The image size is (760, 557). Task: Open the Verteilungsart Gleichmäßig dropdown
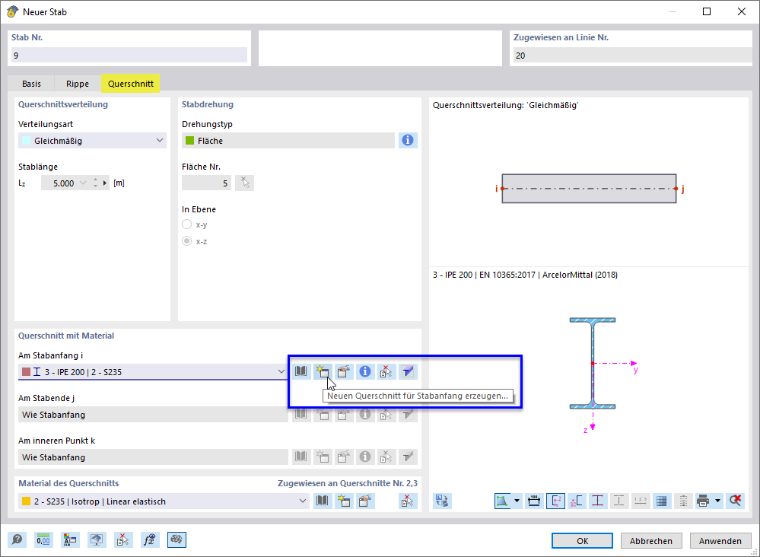pos(92,141)
